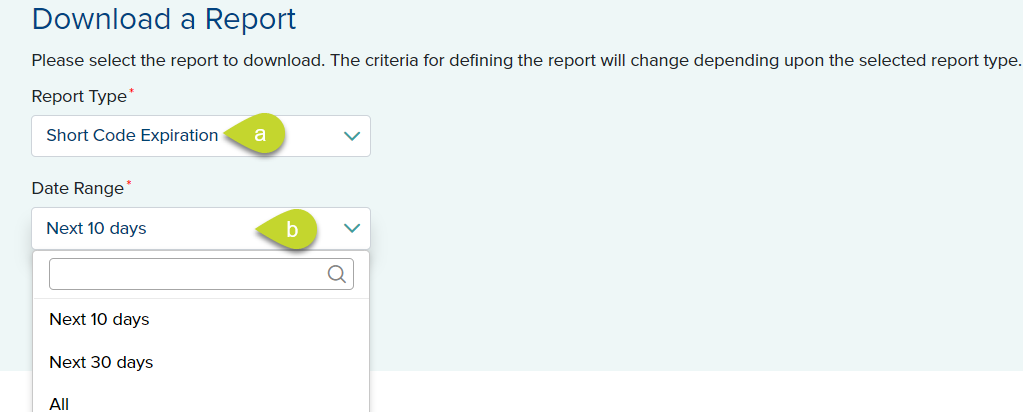Image resolution: width=1023 pixels, height=412 pixels.
Task: Click the chevron arrow on Date Range
Action: click(351, 229)
